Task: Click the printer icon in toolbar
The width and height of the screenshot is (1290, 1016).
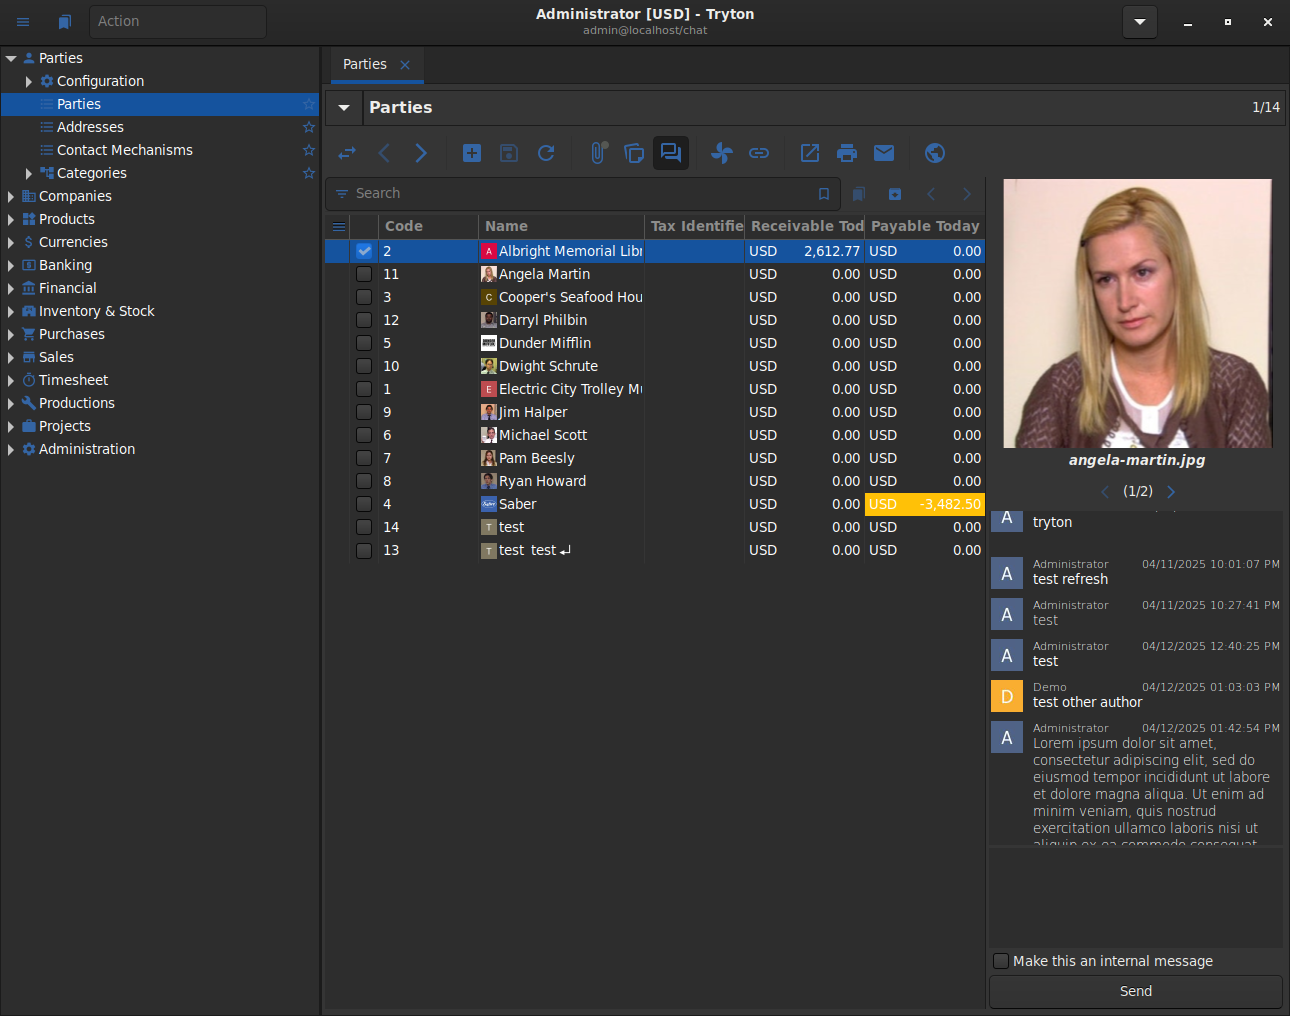Action: [x=847, y=153]
